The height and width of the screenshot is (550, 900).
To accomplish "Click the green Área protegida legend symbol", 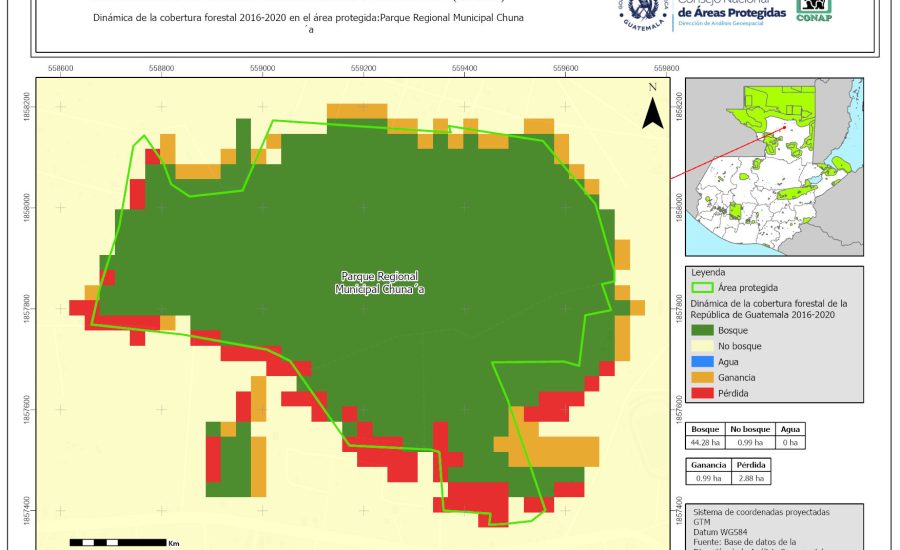I will click(x=701, y=287).
